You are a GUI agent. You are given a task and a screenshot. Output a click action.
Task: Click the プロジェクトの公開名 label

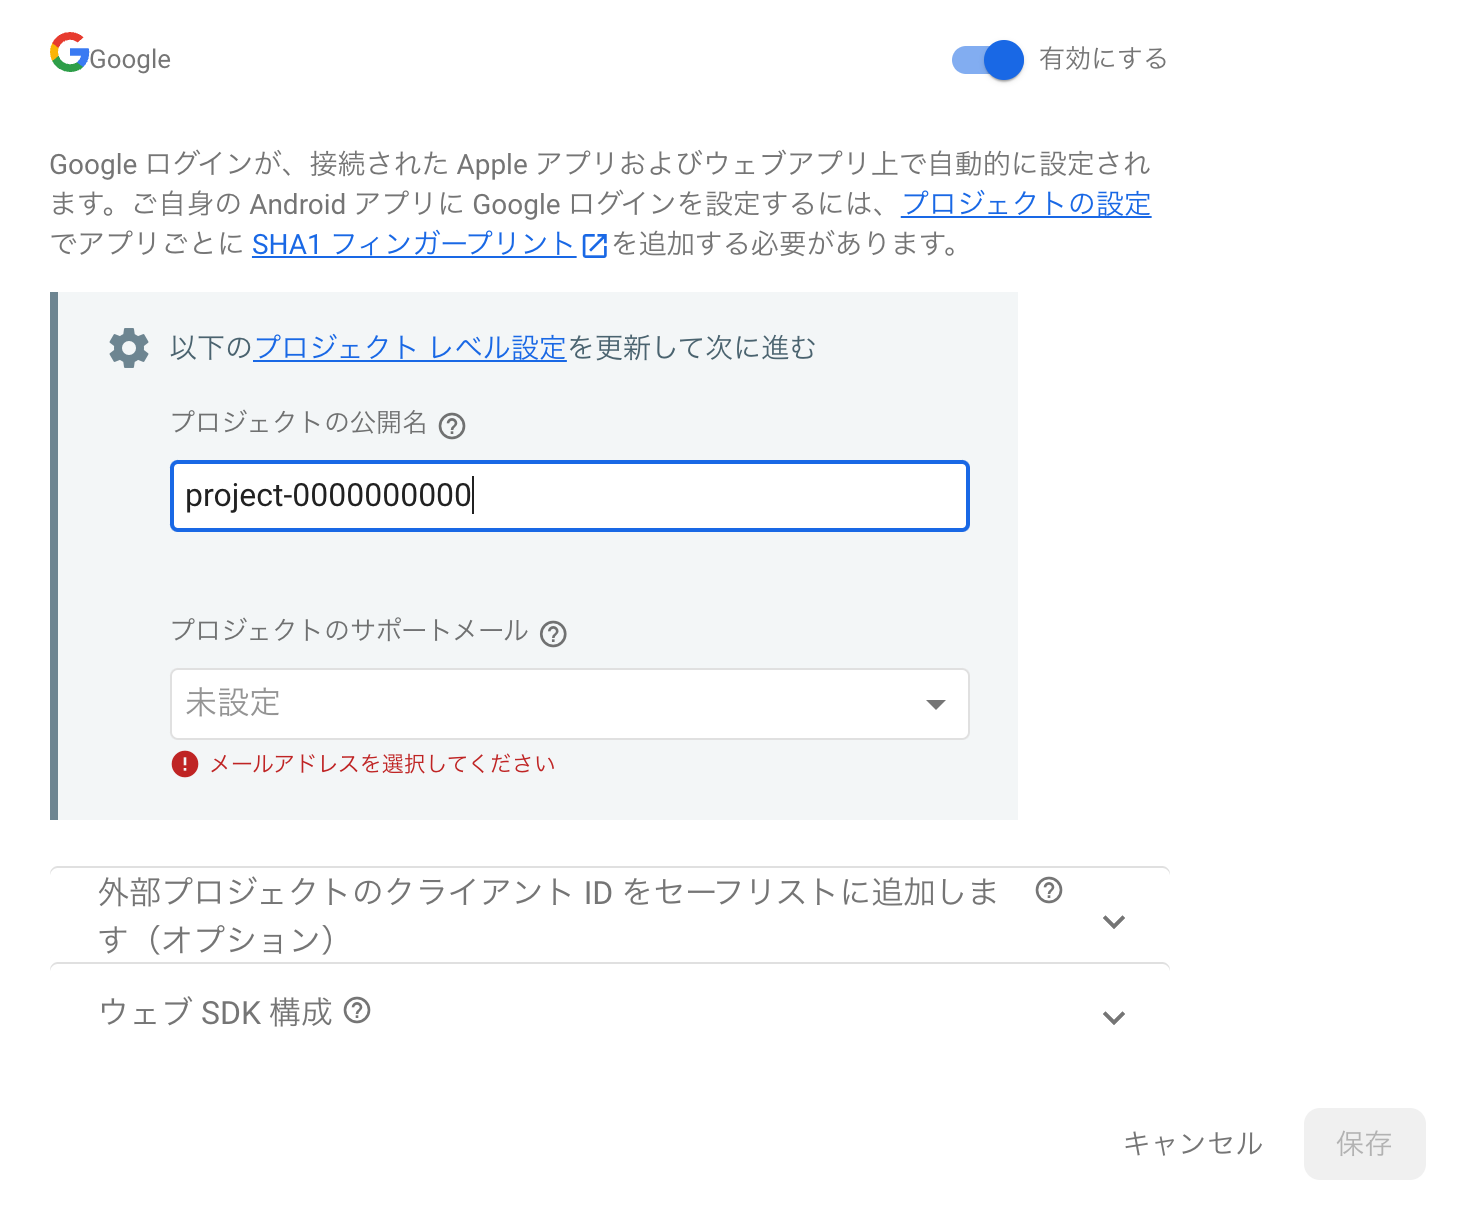tap(299, 422)
